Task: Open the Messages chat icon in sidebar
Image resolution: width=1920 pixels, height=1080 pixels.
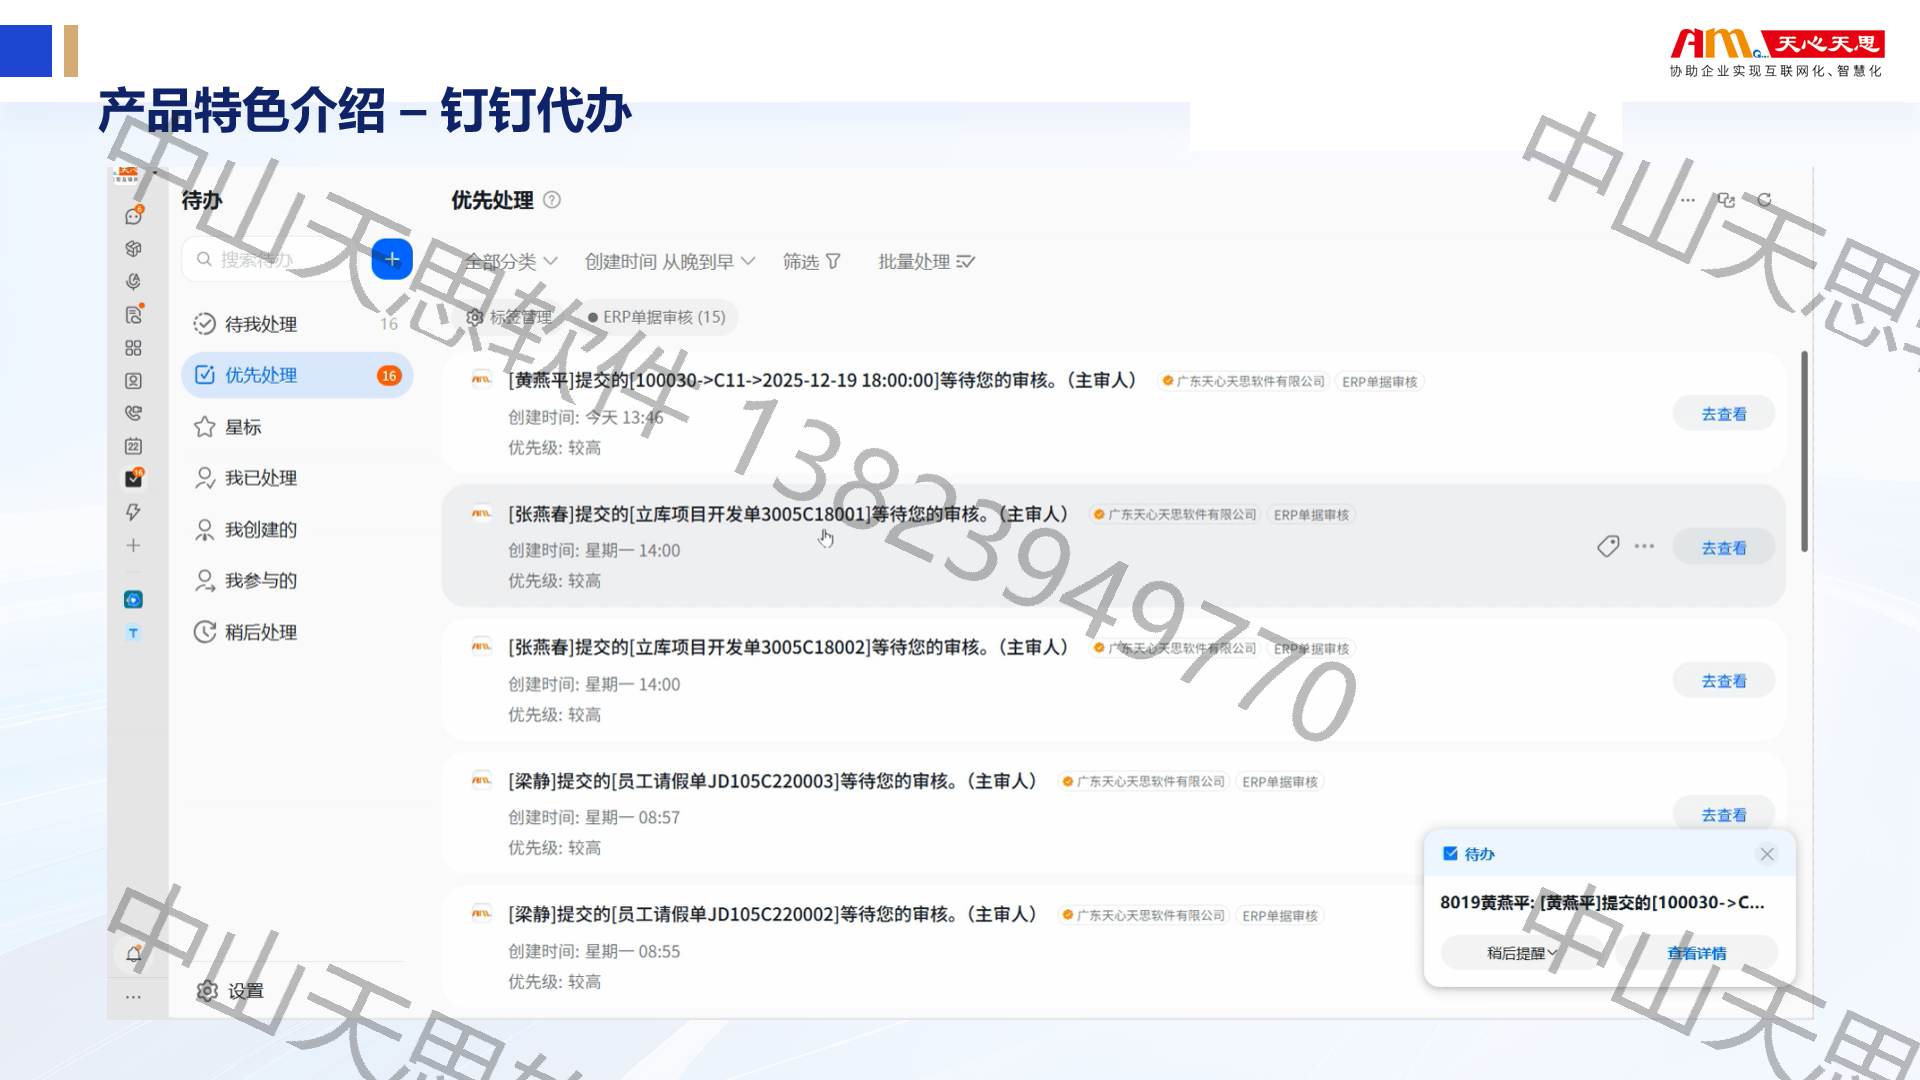Action: pyautogui.click(x=133, y=216)
